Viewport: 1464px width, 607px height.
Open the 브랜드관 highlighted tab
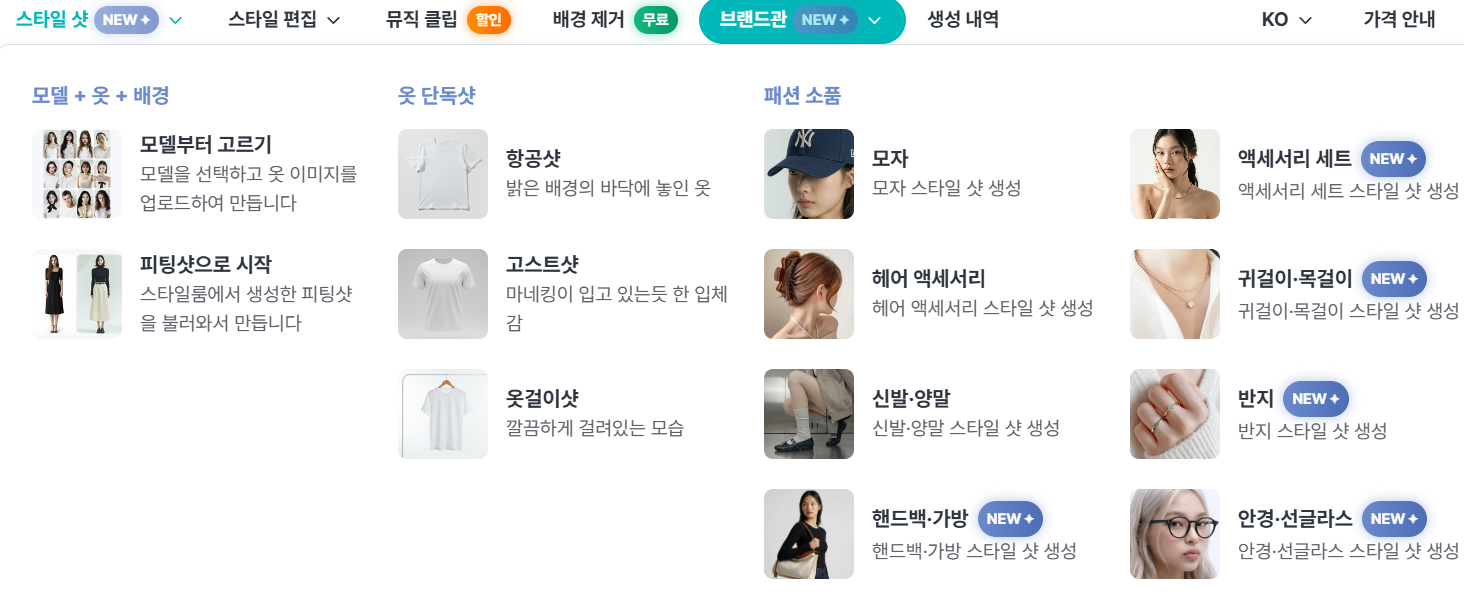click(802, 20)
